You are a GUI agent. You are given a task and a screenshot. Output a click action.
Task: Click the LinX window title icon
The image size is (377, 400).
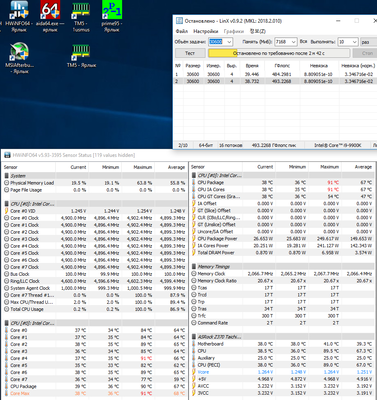[x=179, y=21]
